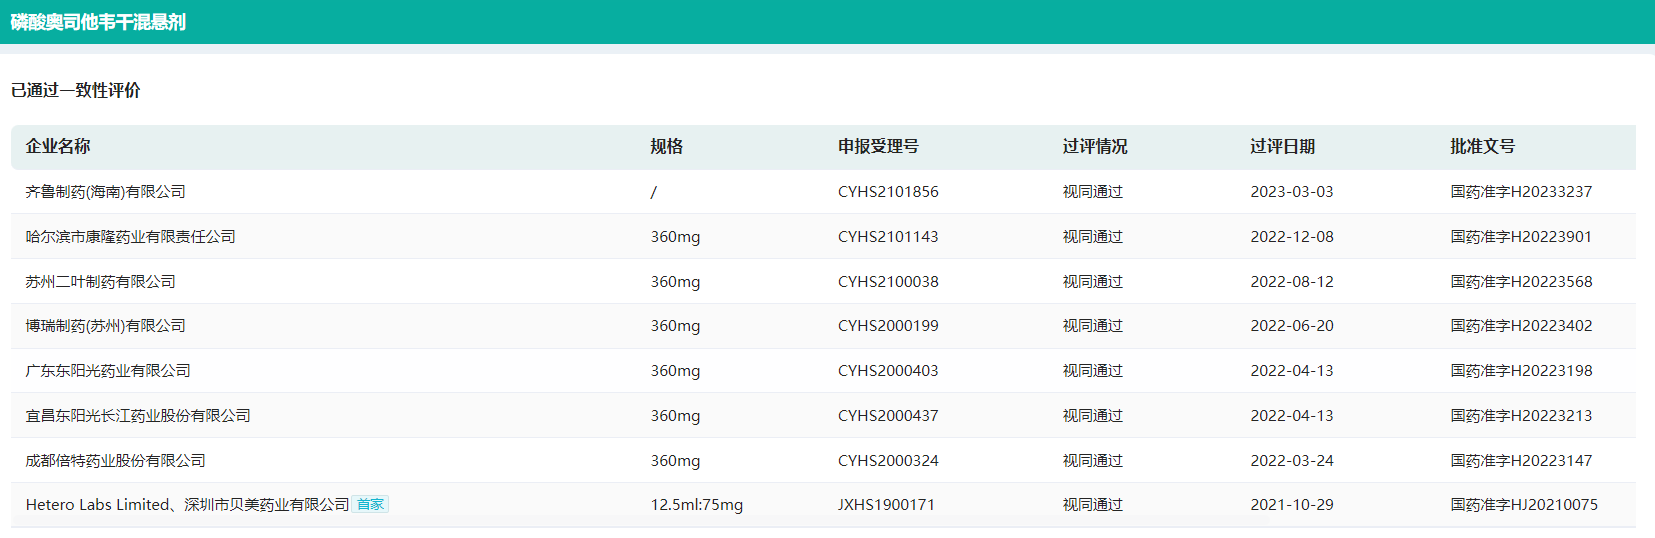
Task: Select the 申报受理号 column header
Action: (878, 147)
